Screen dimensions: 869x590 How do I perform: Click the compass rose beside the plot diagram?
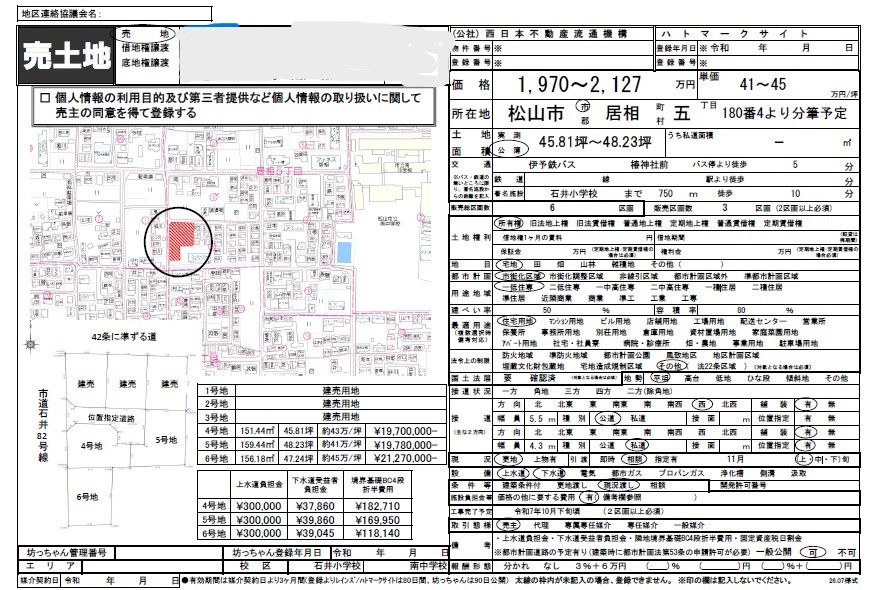31,344
